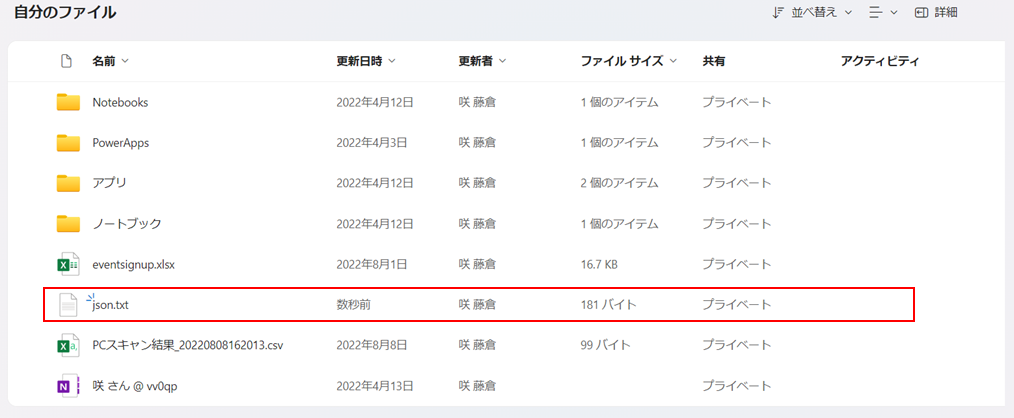This screenshot has height=418, width=1014.
Task: Open the 並べ替え sort dropdown
Action: point(813,12)
